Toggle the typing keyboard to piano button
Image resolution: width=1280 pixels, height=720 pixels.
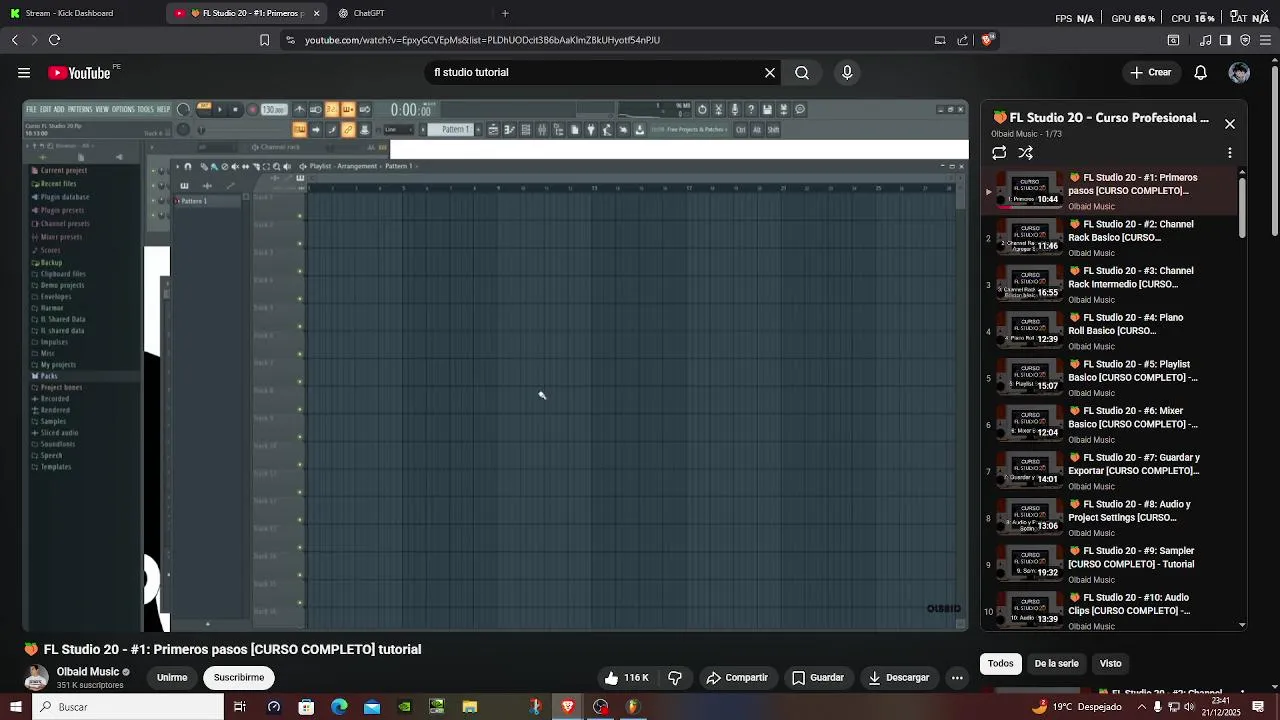click(299, 129)
